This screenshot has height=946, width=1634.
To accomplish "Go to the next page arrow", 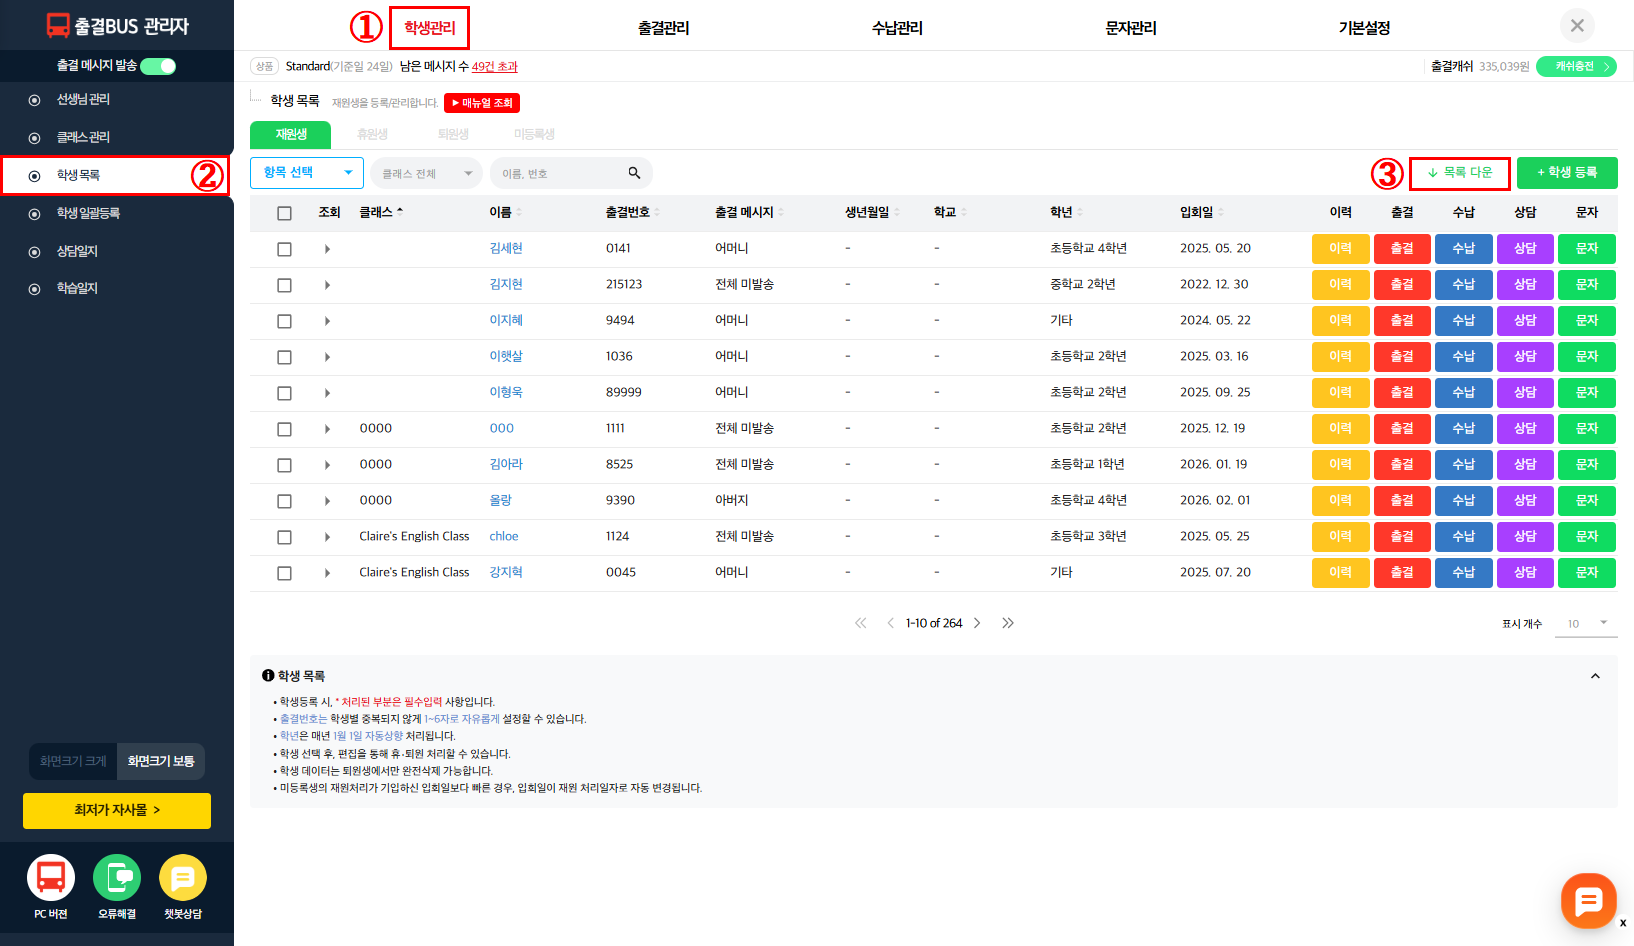I will (977, 623).
